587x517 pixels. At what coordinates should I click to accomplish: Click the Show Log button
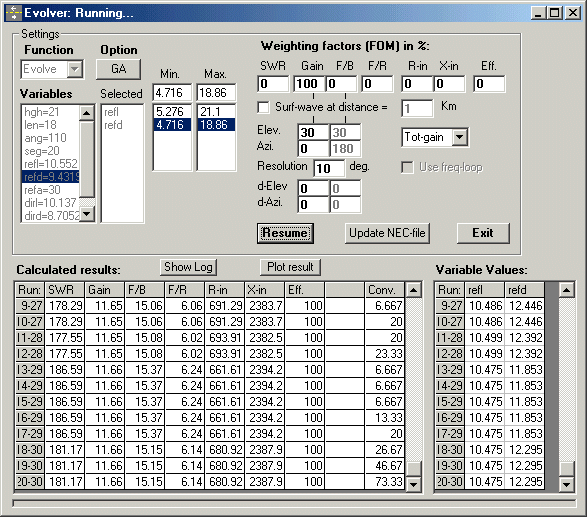coord(188,267)
